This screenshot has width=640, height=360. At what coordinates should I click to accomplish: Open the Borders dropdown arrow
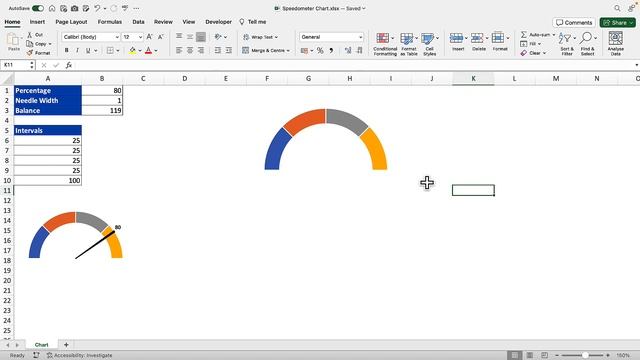pos(118,51)
